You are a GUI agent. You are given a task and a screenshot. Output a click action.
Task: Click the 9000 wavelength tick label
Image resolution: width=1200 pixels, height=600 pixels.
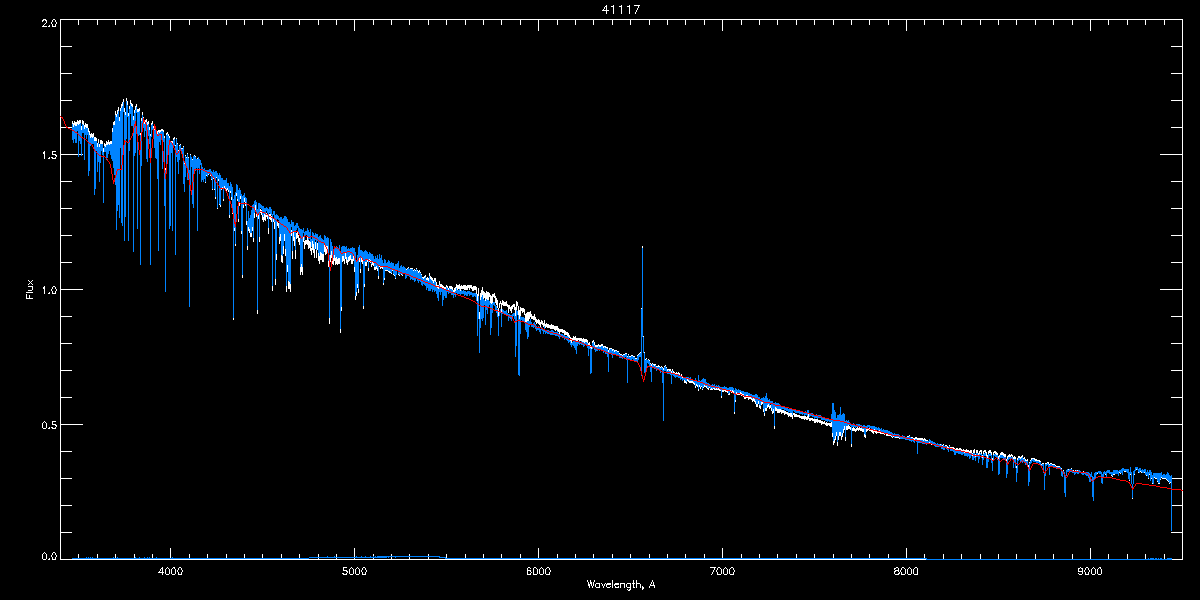(x=1090, y=570)
